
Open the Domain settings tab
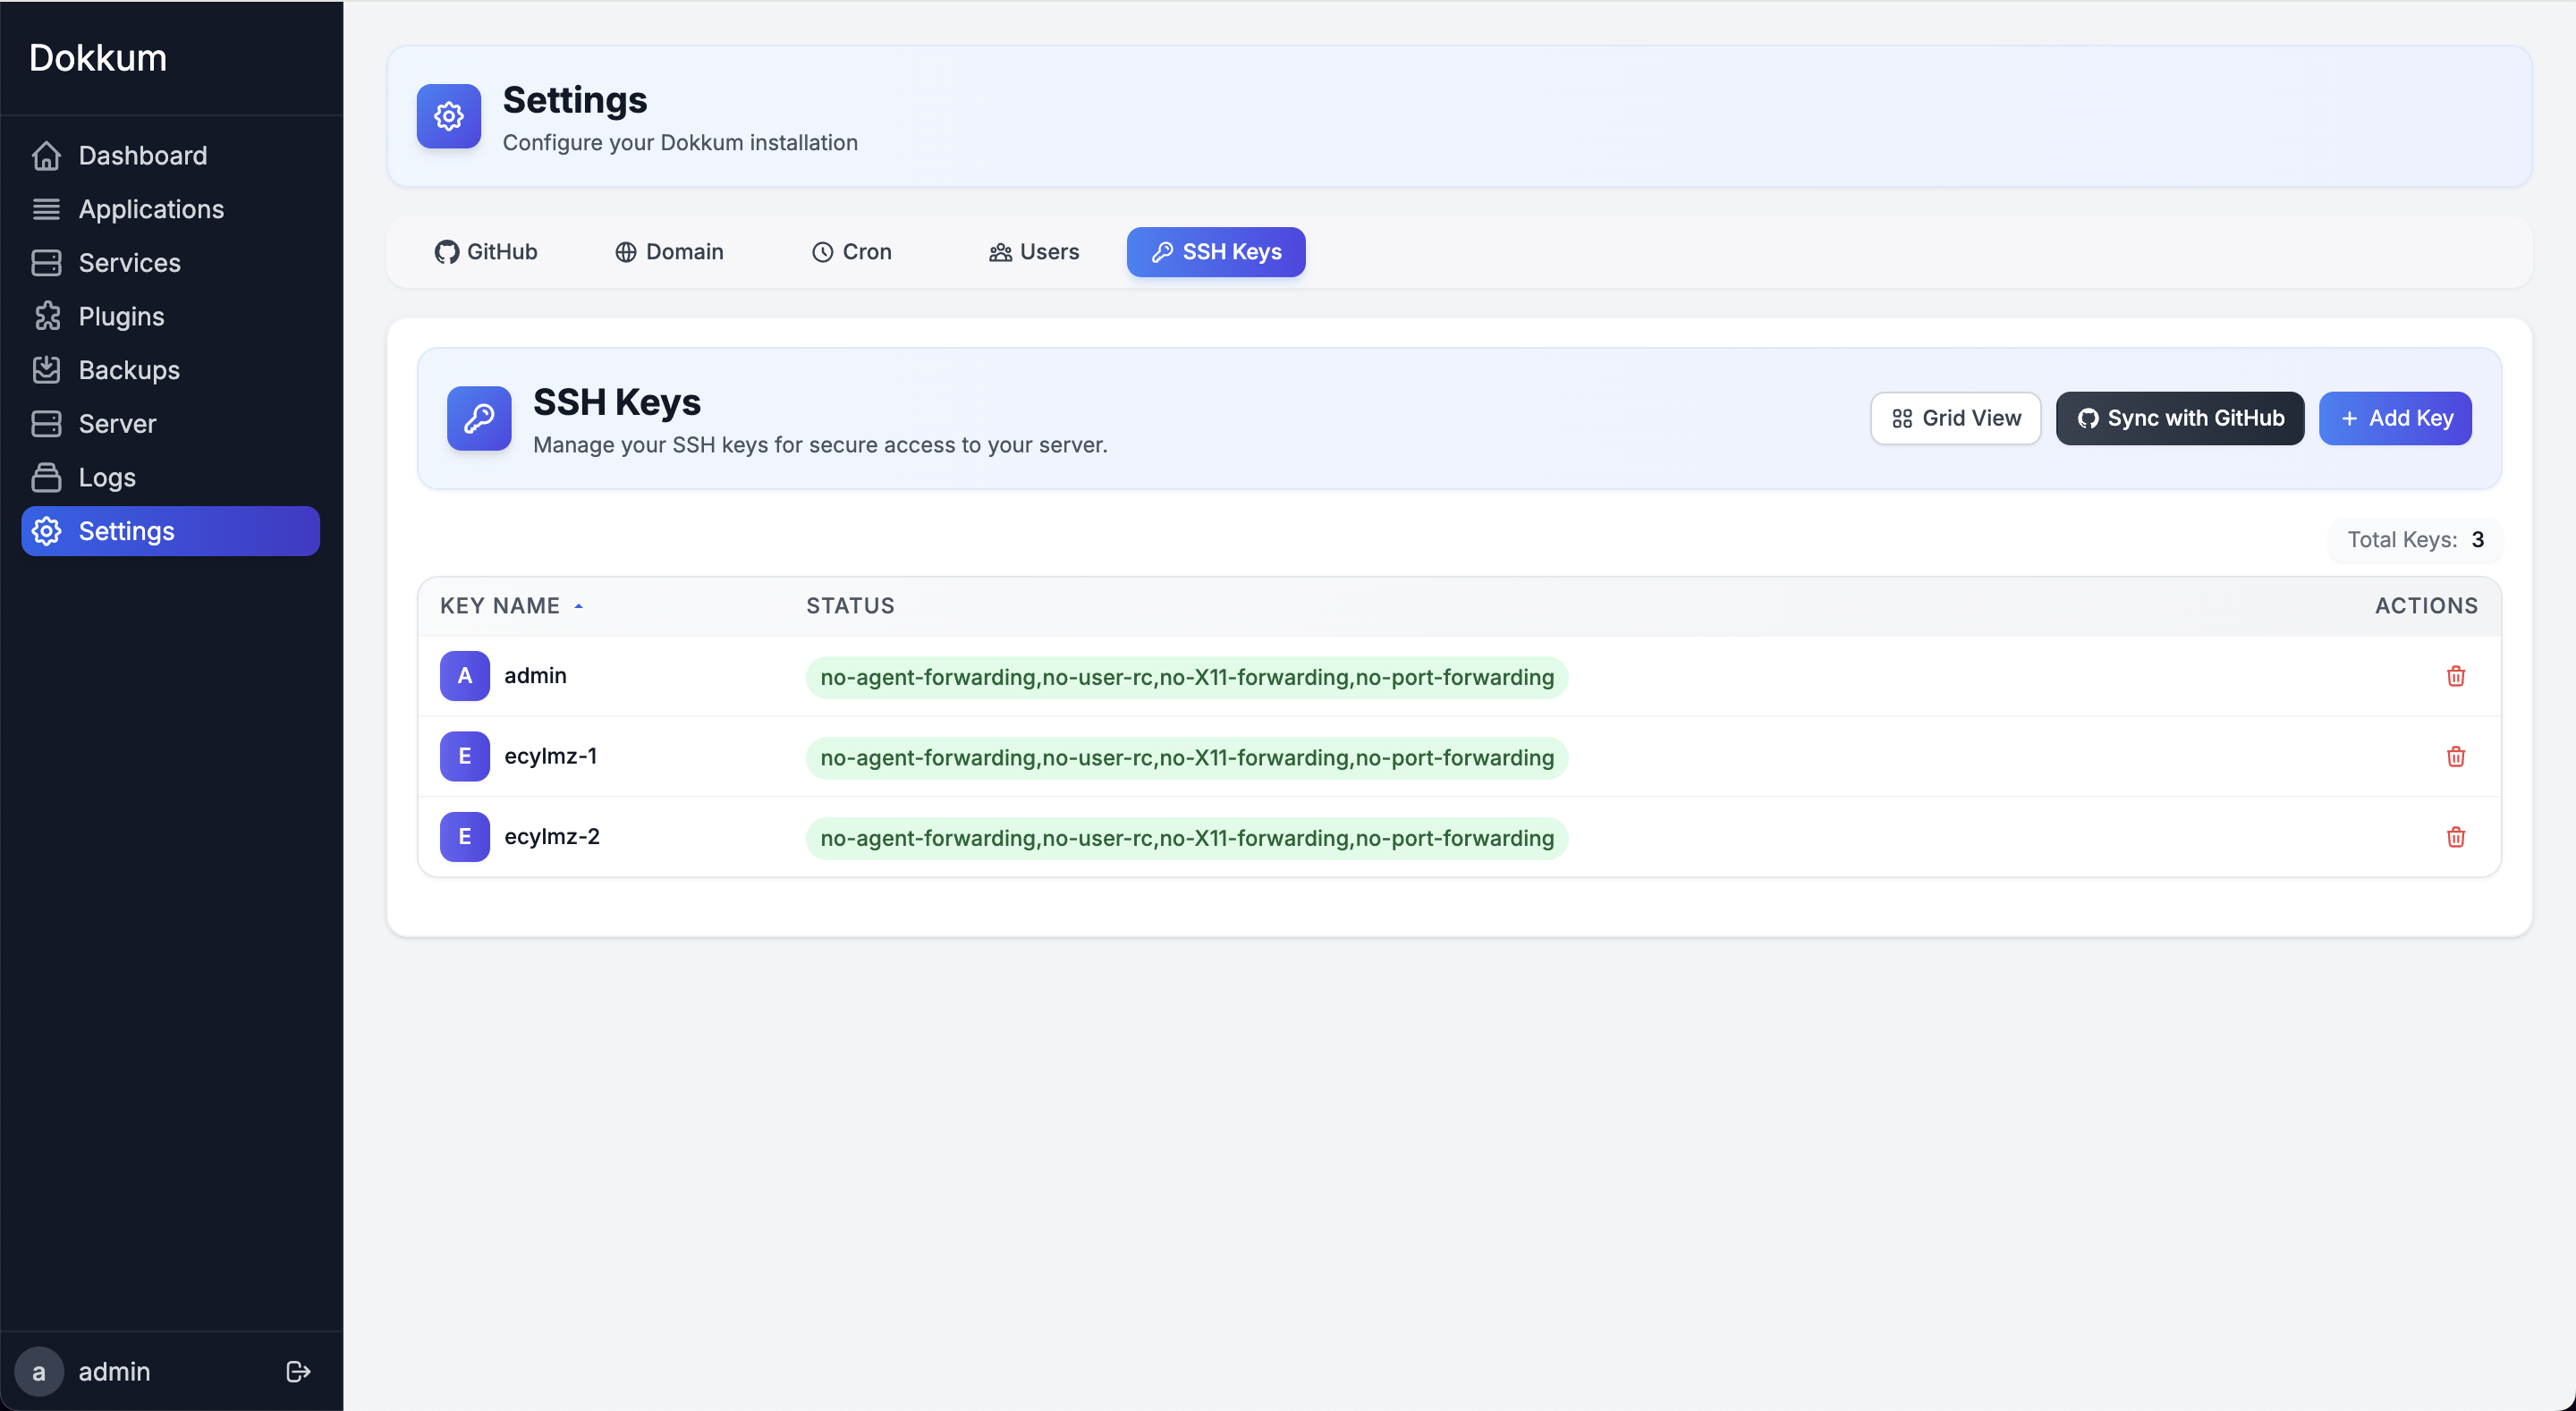[x=669, y=252]
